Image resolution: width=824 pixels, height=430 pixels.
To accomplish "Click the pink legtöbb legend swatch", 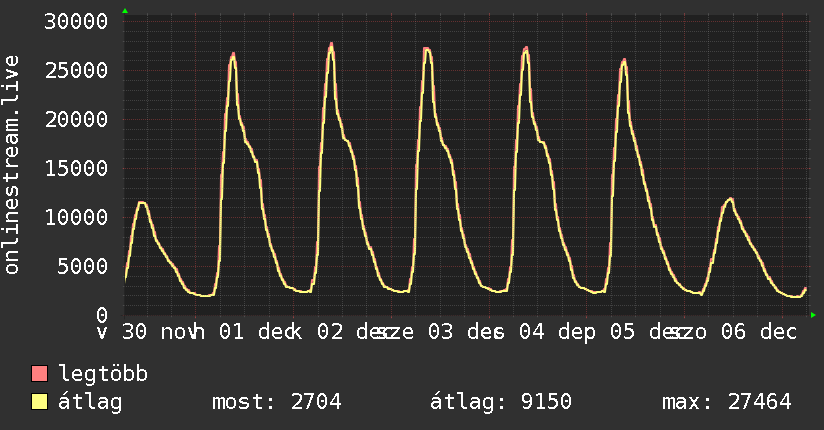I will point(39,373).
